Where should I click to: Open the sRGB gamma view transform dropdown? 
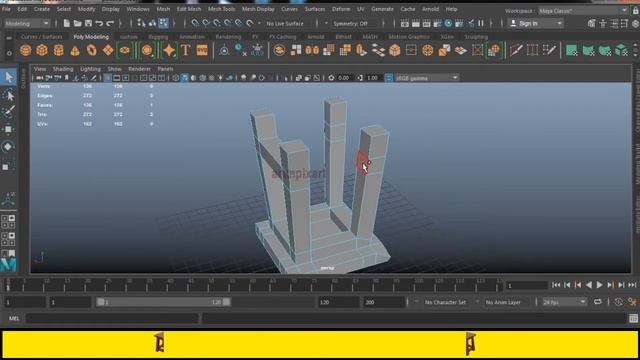pyautogui.click(x=427, y=78)
